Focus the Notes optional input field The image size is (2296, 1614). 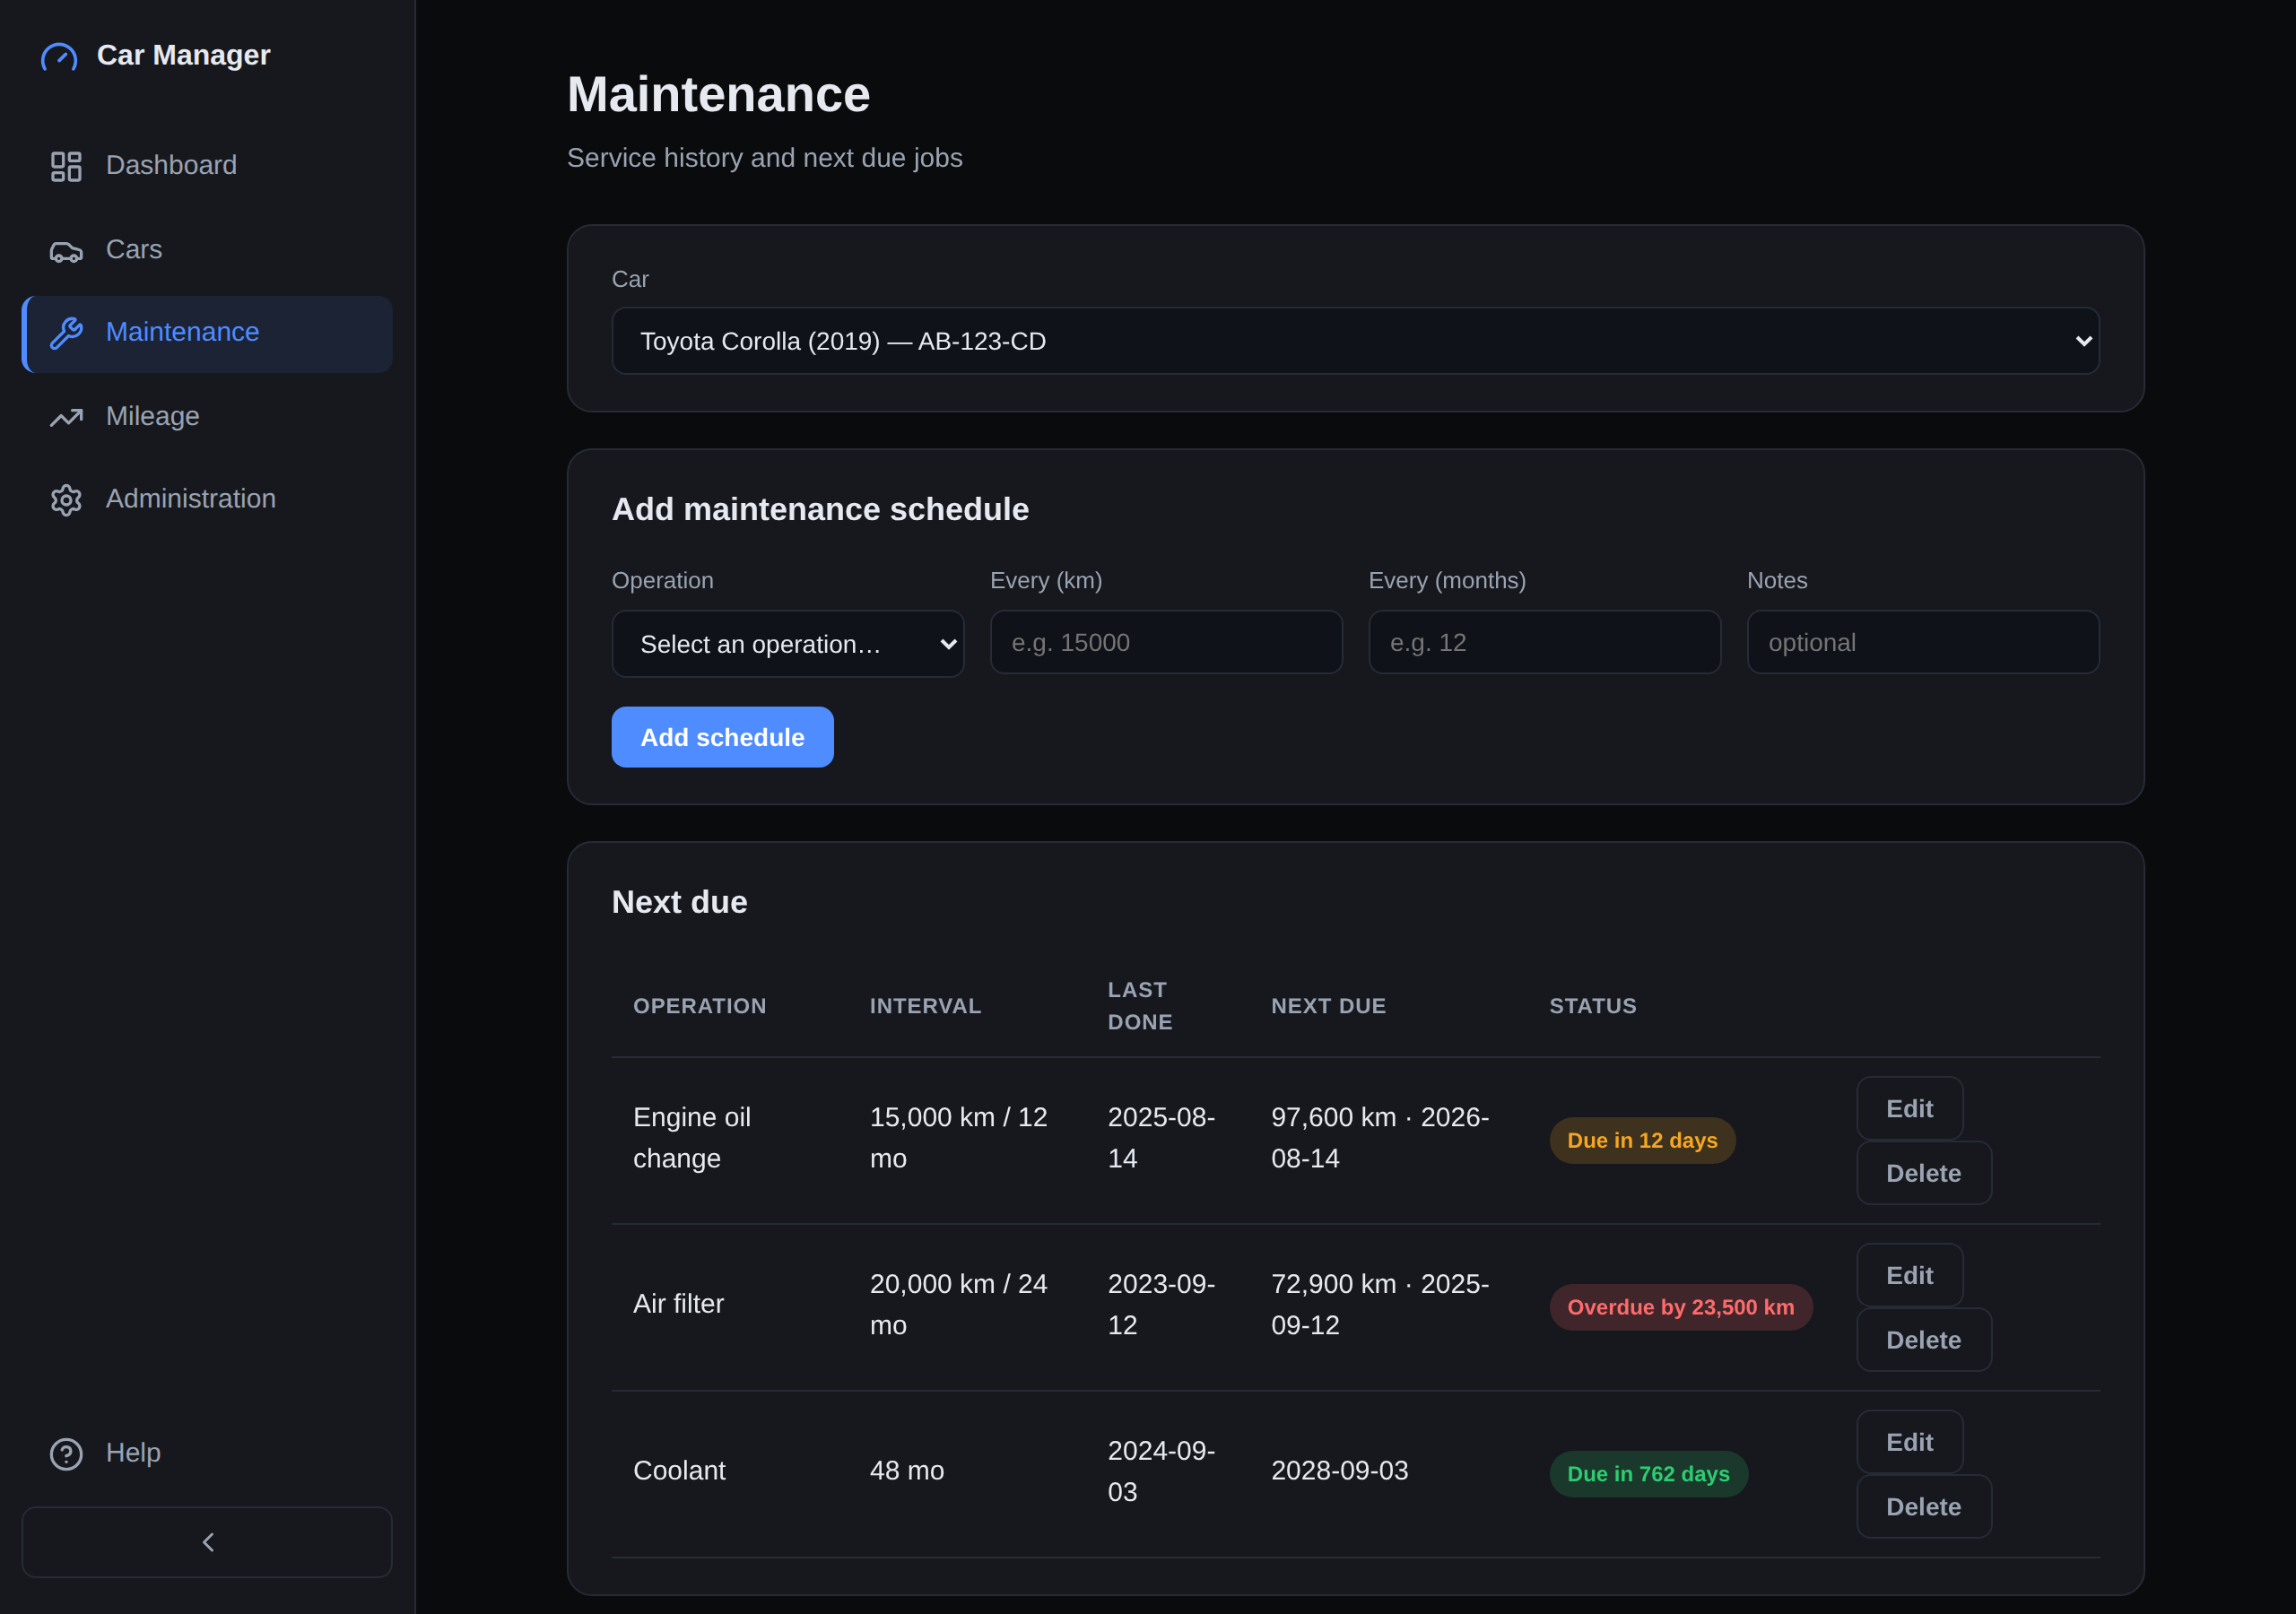coord(1923,642)
